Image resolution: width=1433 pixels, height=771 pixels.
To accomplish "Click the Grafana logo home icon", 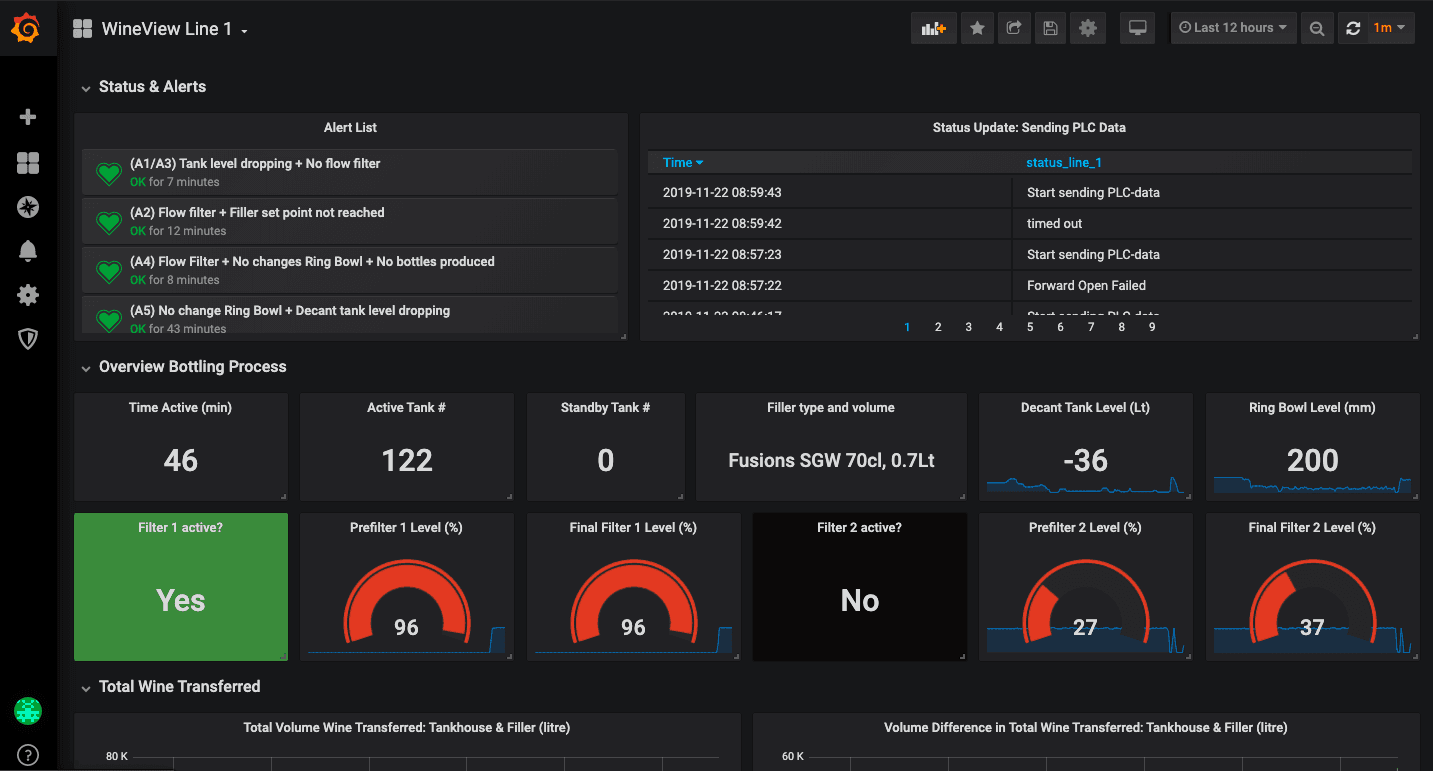I will [x=27, y=28].
